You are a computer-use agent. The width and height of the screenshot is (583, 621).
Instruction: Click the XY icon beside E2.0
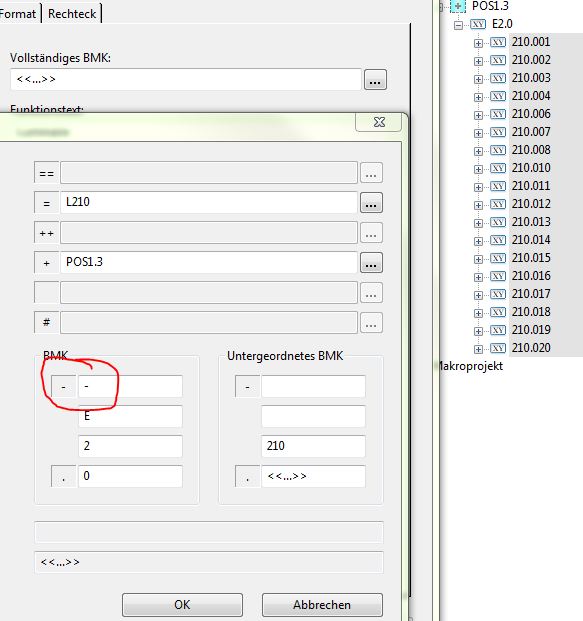point(478,25)
